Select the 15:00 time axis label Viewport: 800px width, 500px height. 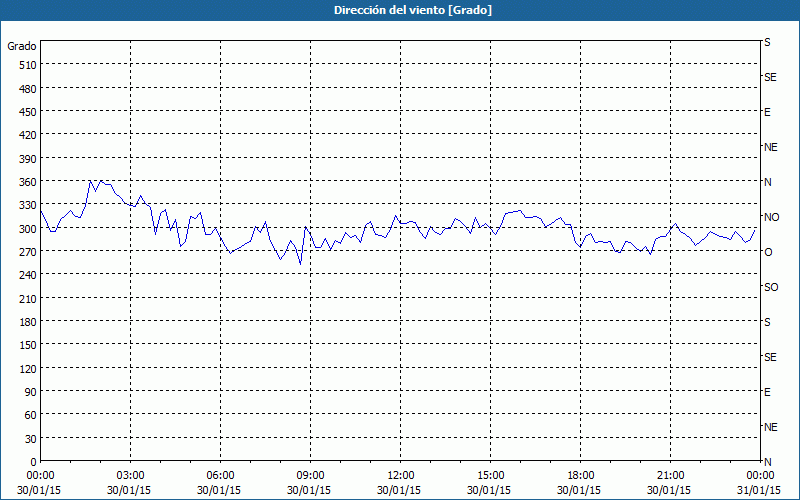click(490, 475)
